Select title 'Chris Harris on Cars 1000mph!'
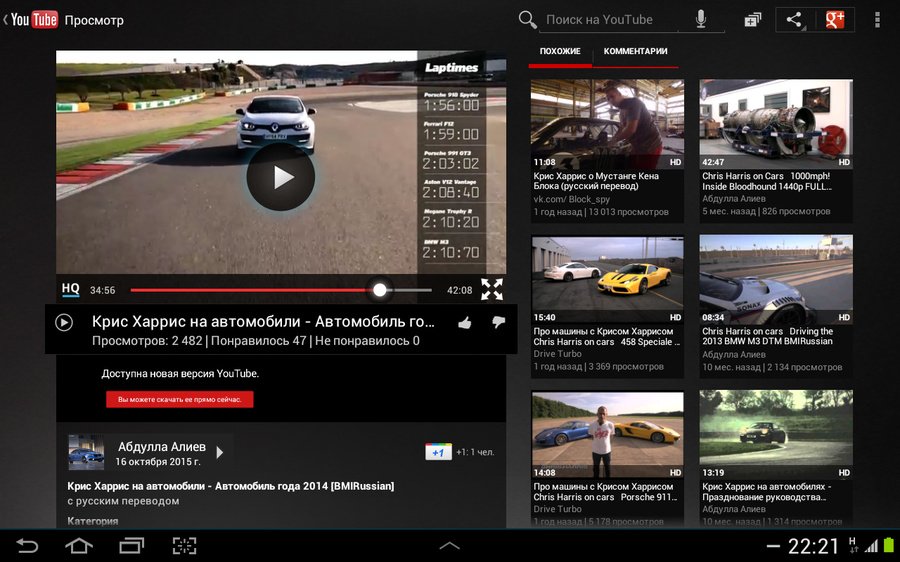This screenshot has width=900, height=562. pos(767,181)
